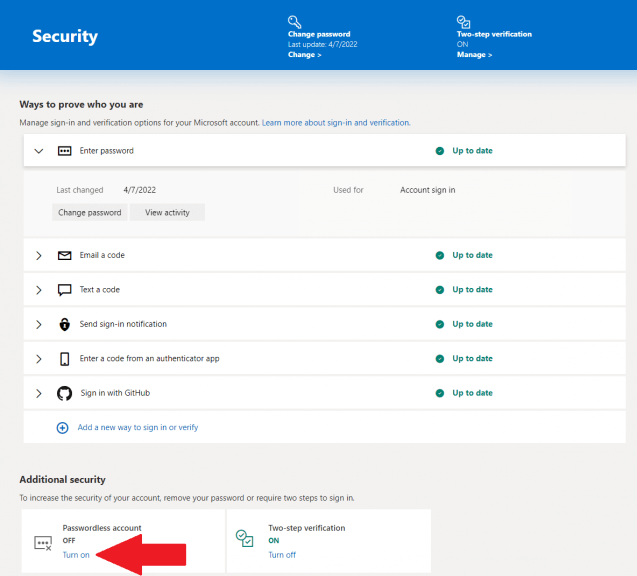This screenshot has height=576, width=637.
Task: Click Enter a code from an authenticator app label
Action: 150,359
